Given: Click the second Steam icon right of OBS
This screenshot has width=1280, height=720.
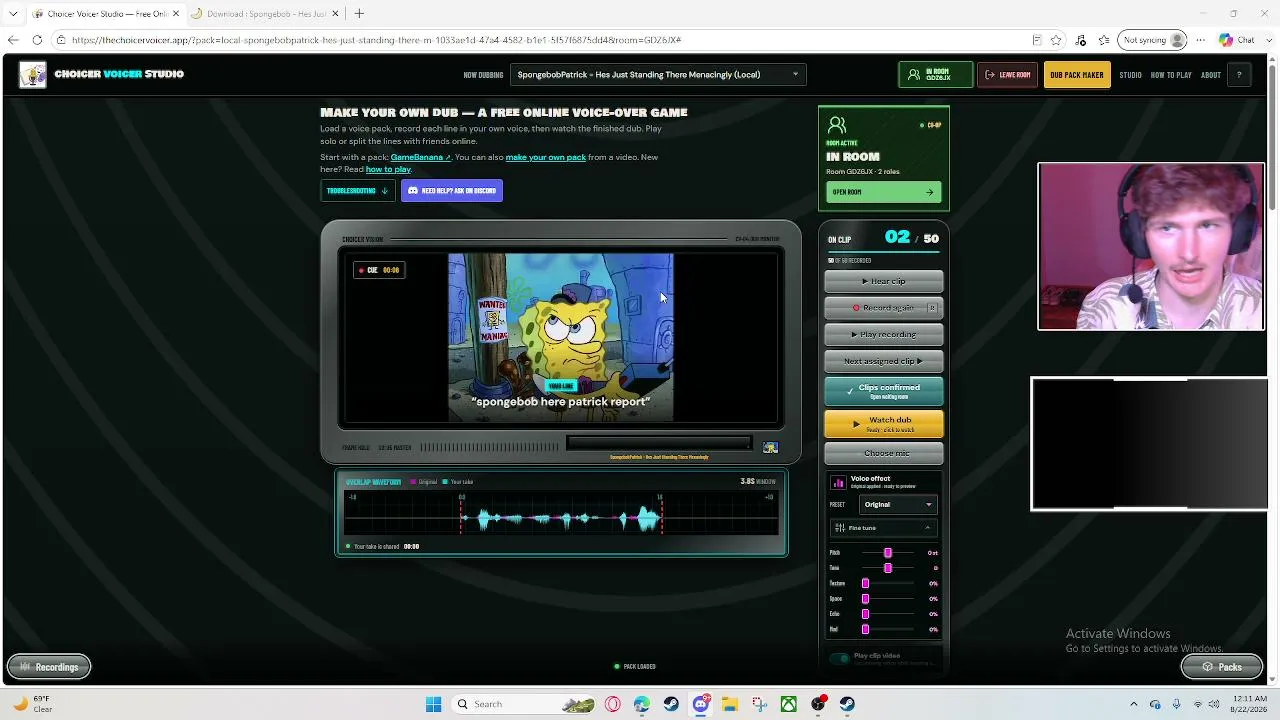Looking at the screenshot, I should pyautogui.click(x=847, y=704).
